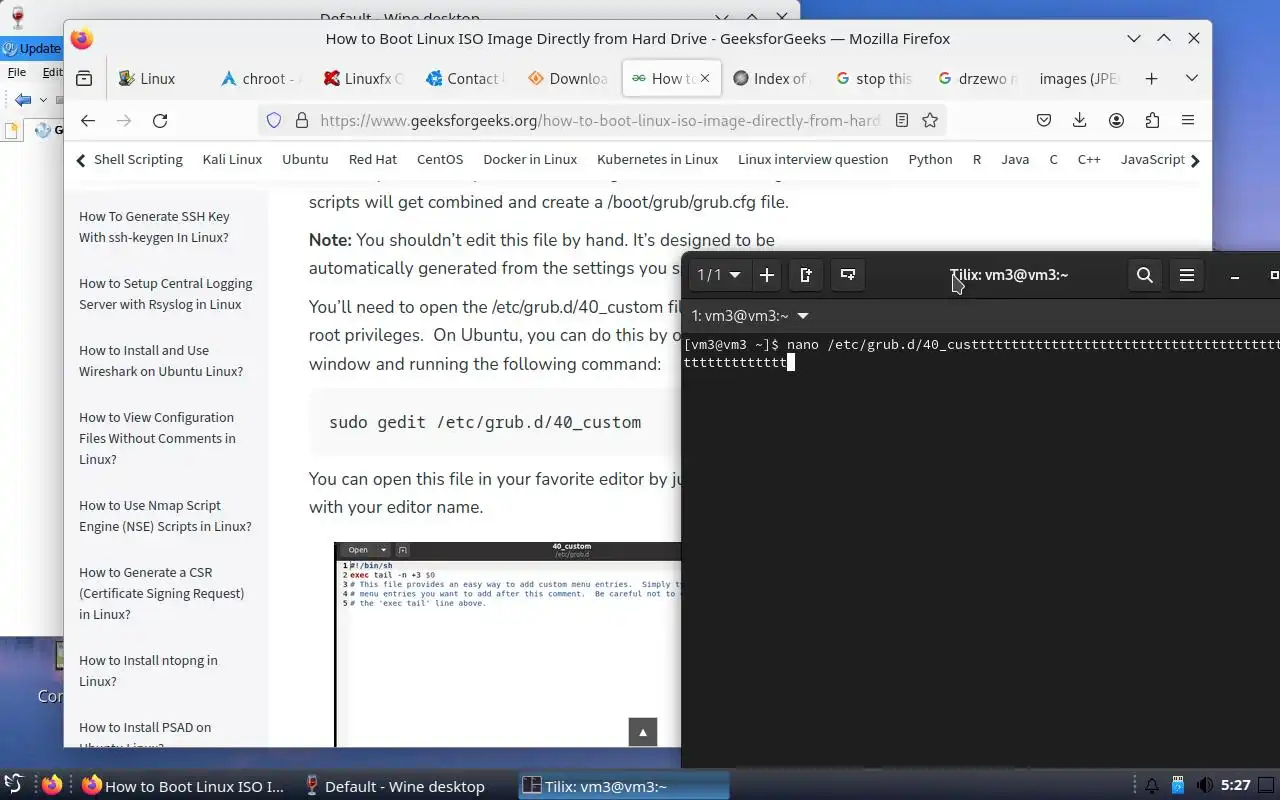
Task: Close the active 'How to' tab
Action: (x=705, y=78)
